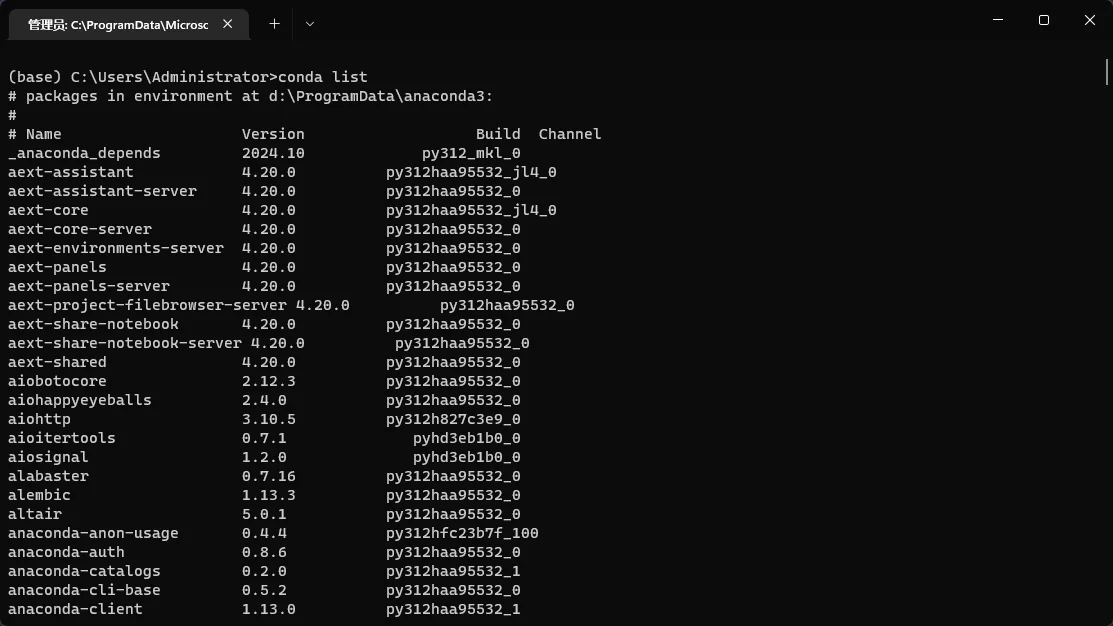Open a new terminal tab
Image resolution: width=1113 pixels, height=626 pixels.
[x=274, y=23]
